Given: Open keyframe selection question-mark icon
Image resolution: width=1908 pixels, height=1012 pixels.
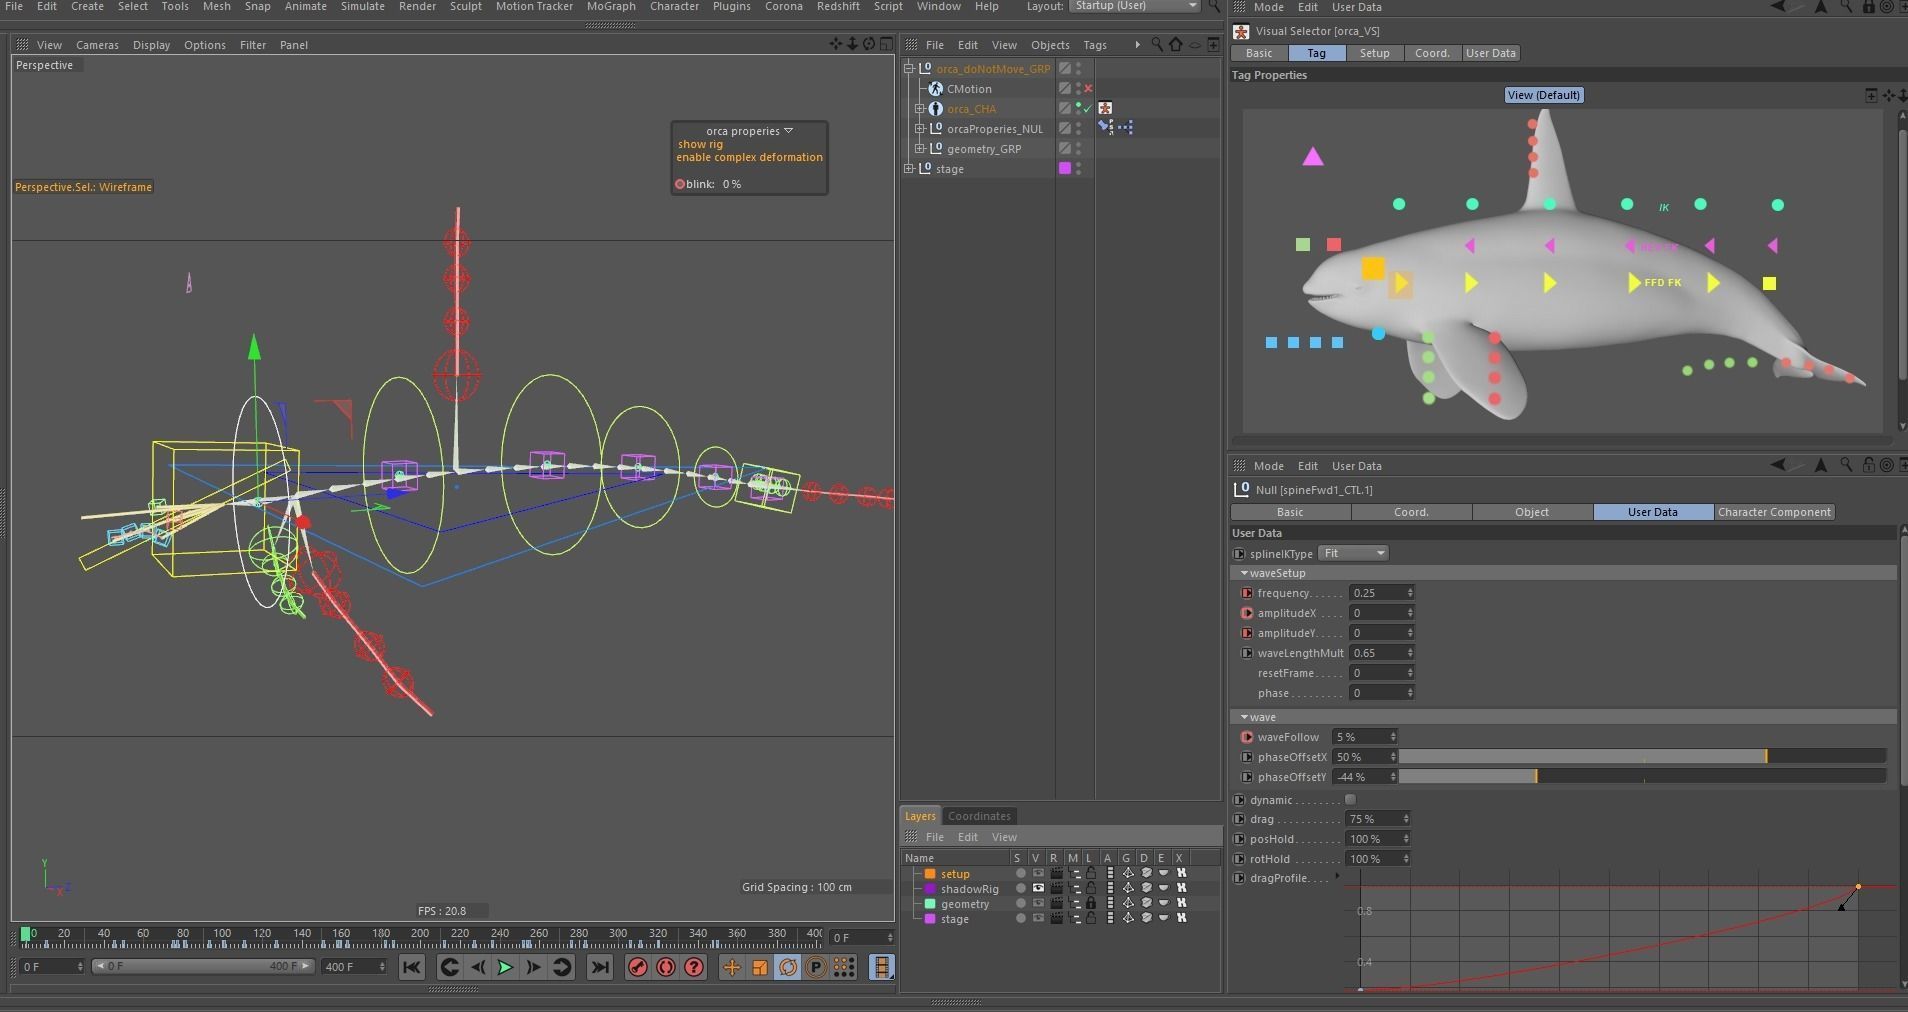Looking at the screenshot, I should (x=693, y=967).
